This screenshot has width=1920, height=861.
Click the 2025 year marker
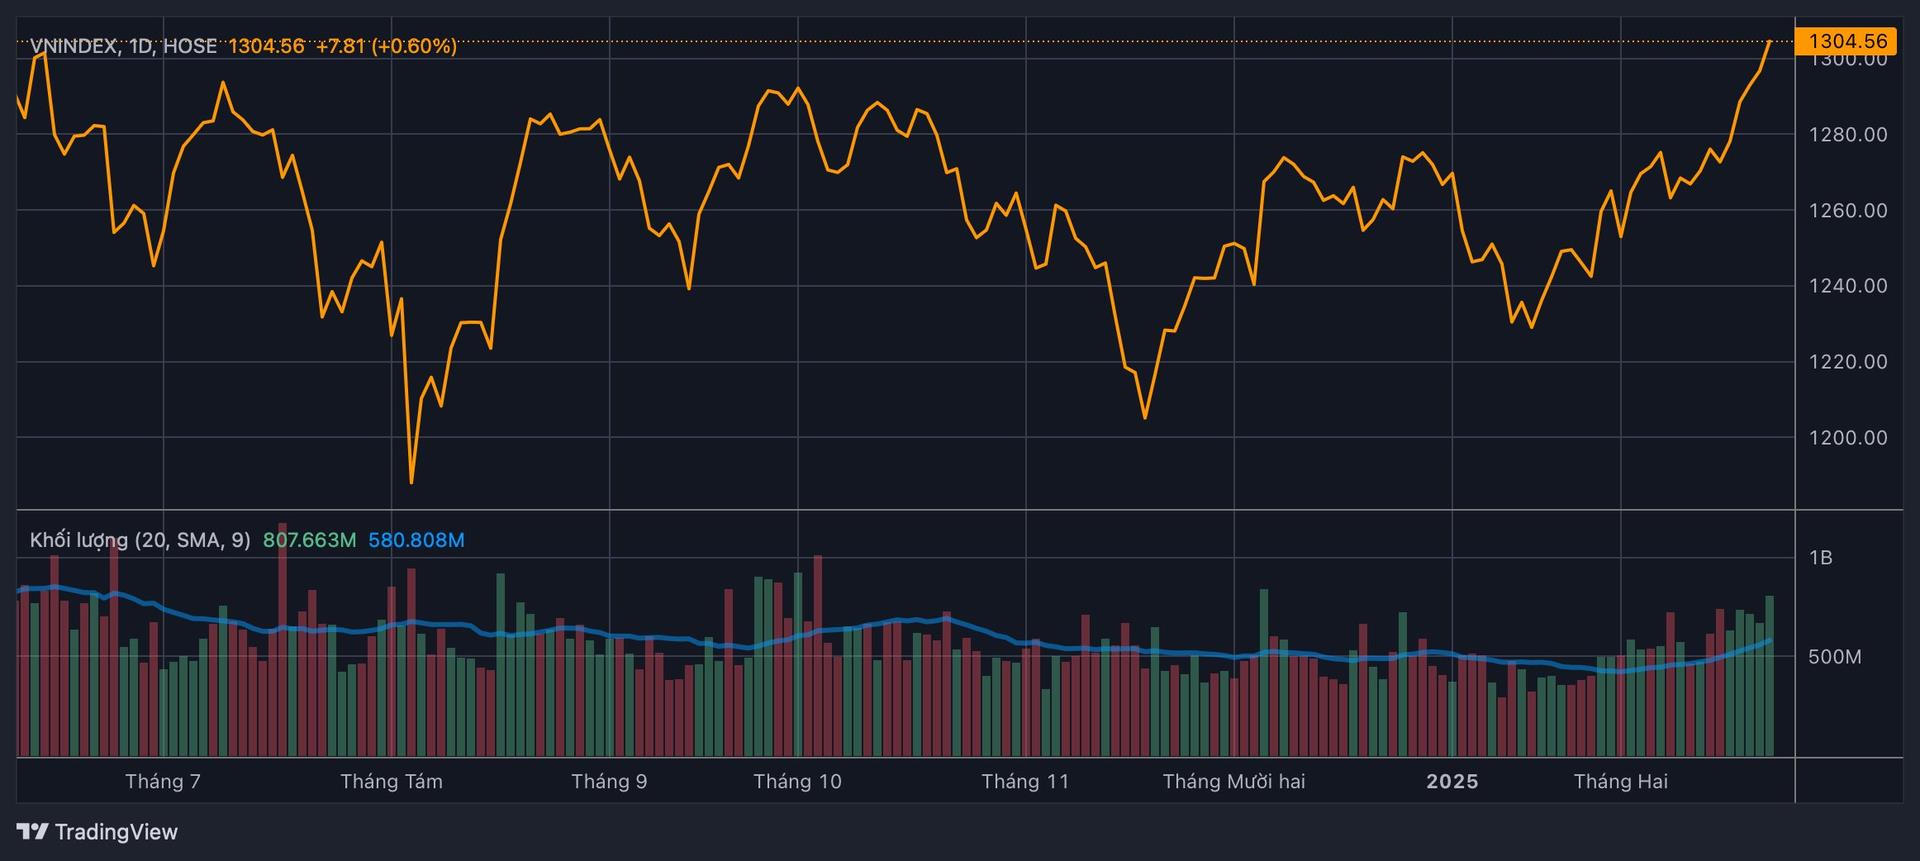1452,782
